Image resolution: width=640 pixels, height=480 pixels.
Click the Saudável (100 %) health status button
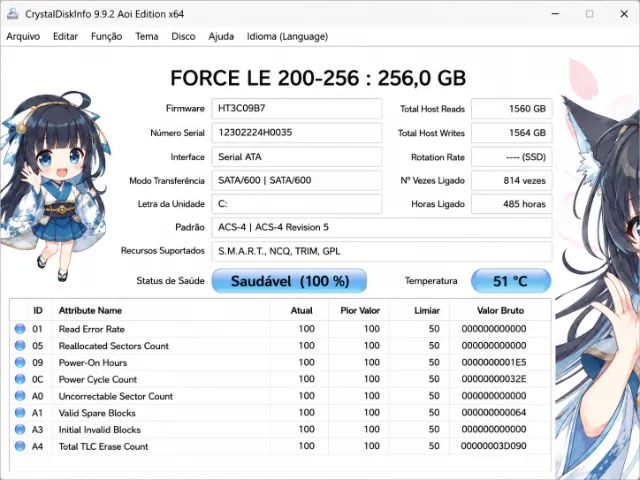(289, 281)
